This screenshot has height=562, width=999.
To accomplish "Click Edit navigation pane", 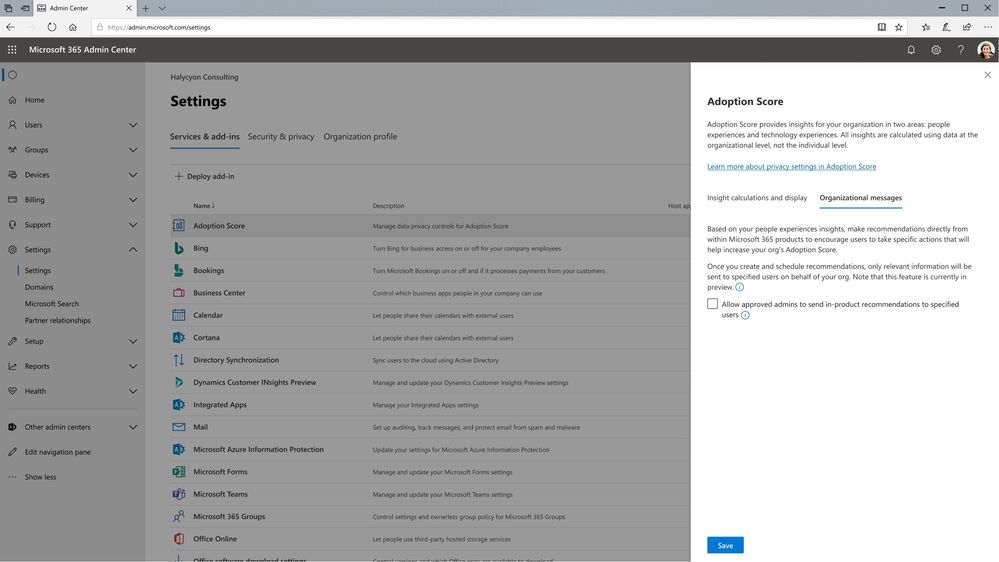I will [x=57, y=452].
